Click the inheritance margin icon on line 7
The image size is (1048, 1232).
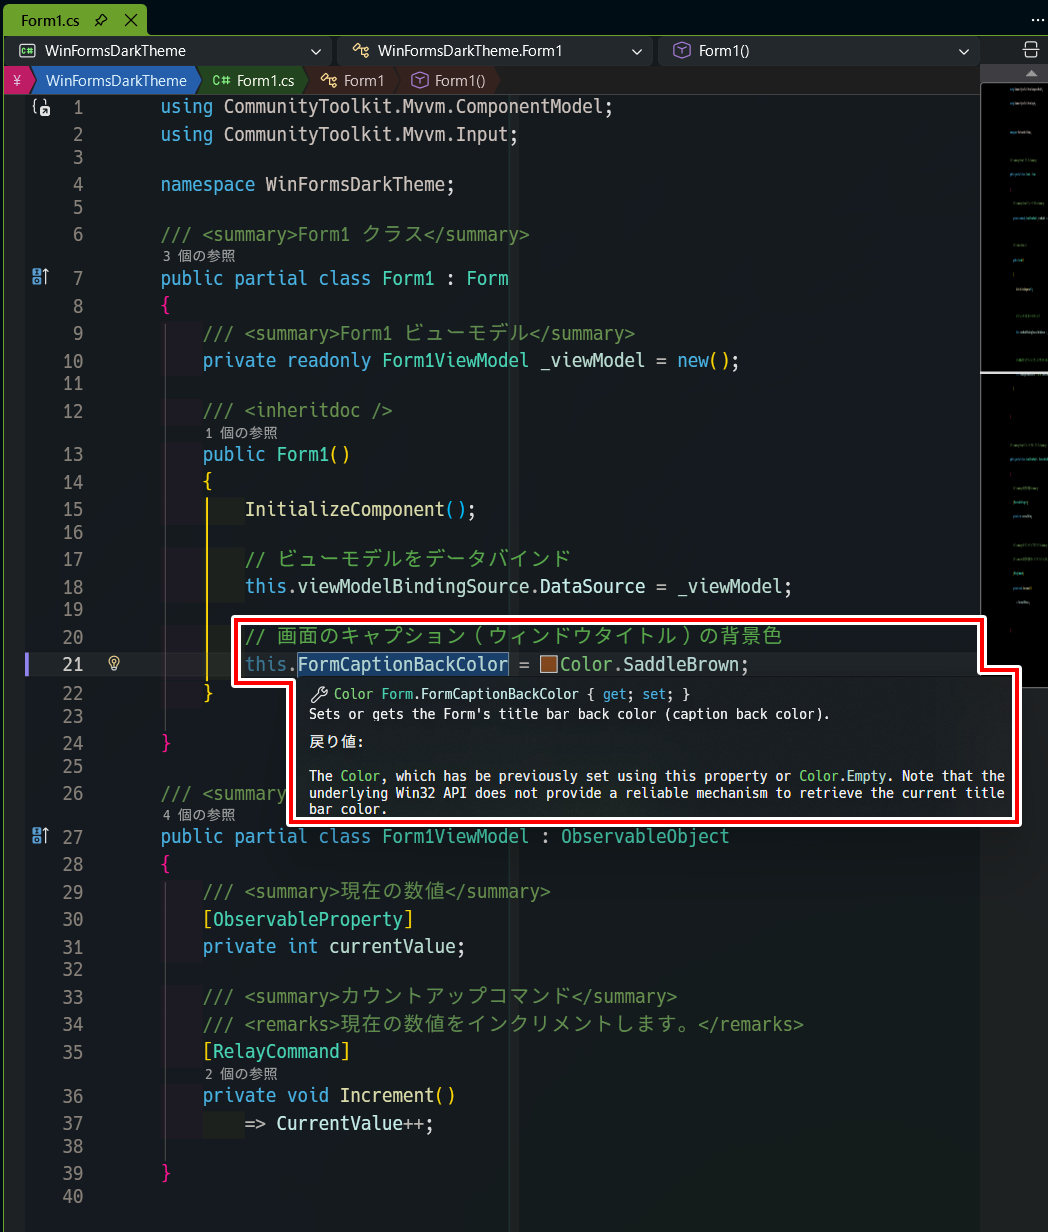coord(40,277)
